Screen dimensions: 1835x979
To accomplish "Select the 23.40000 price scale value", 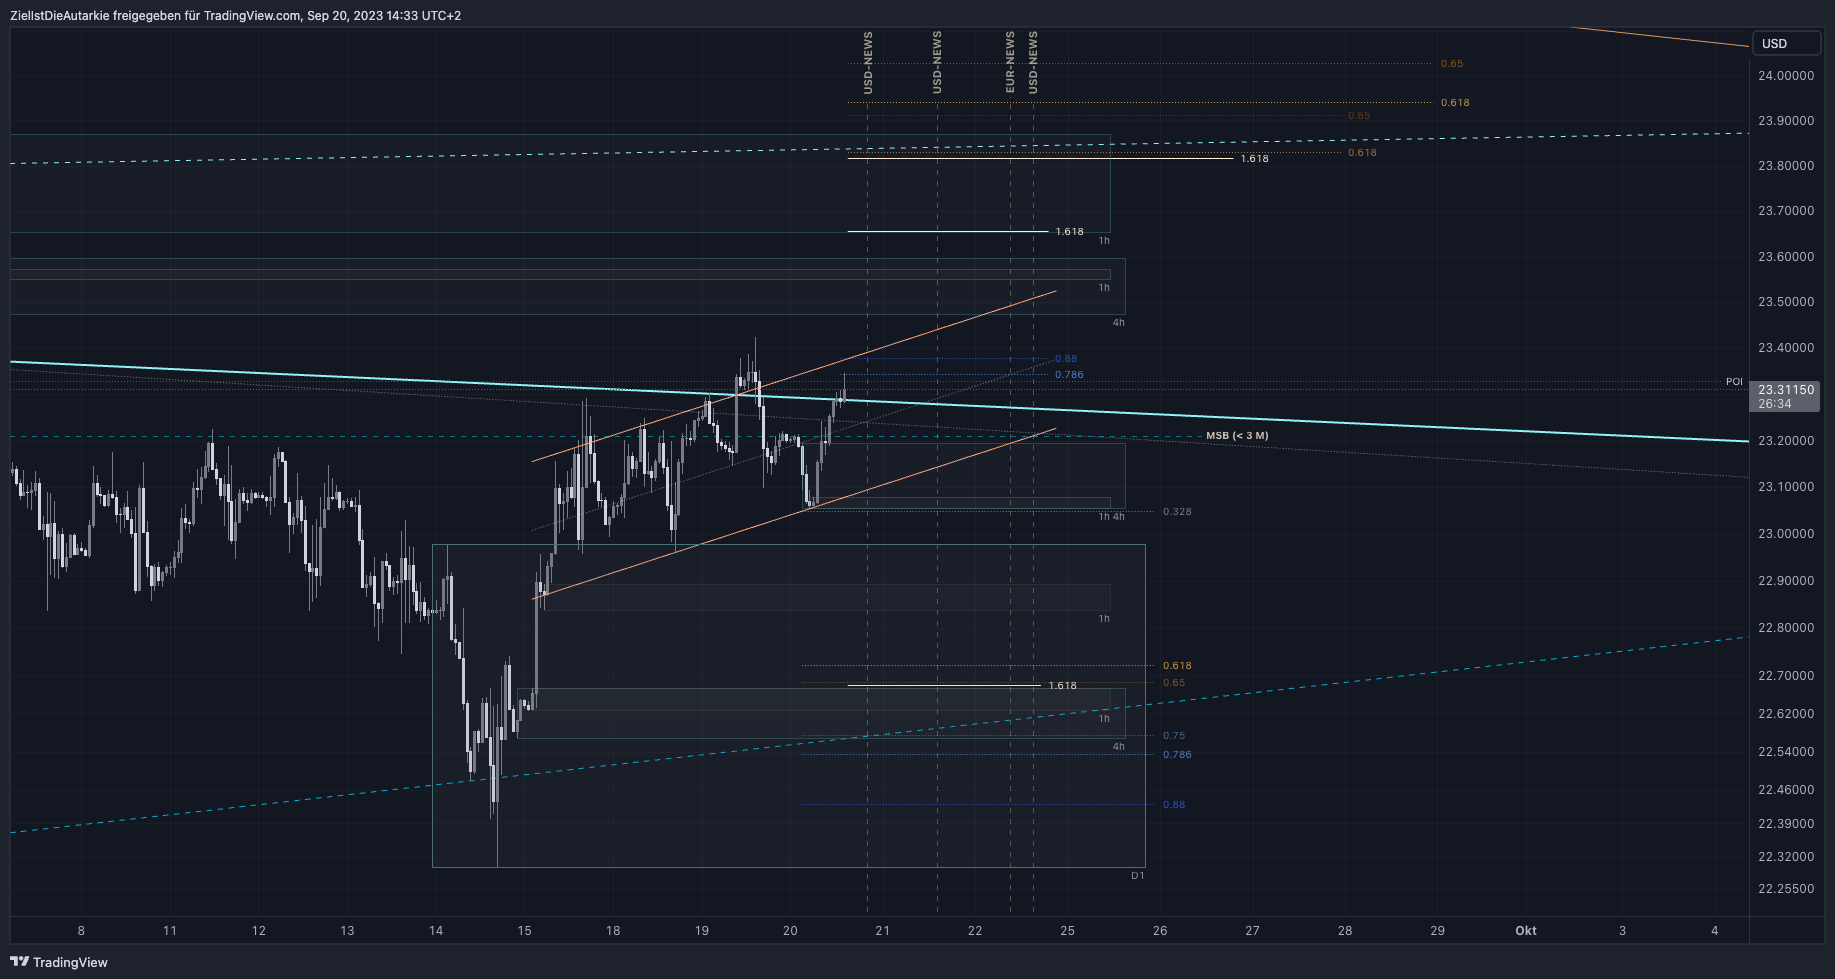I will point(1786,348).
